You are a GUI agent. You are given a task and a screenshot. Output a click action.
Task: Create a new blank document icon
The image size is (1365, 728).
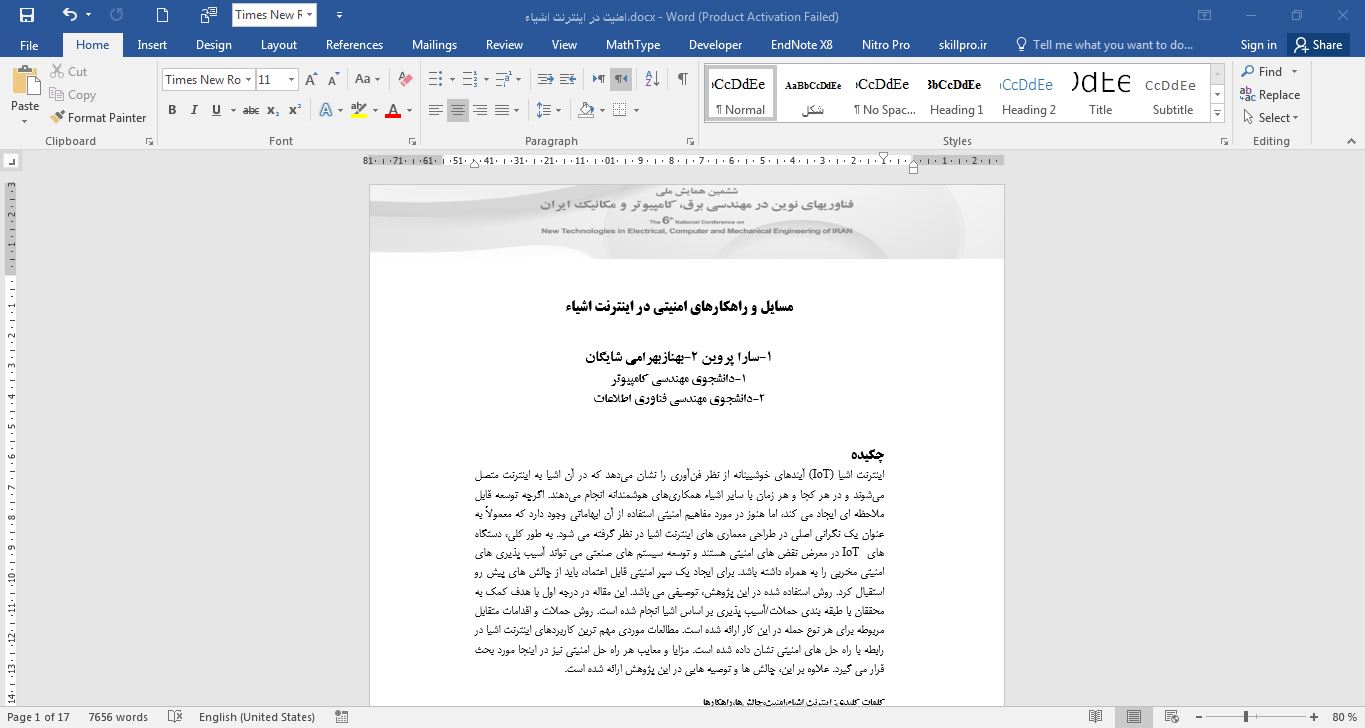[x=163, y=15]
